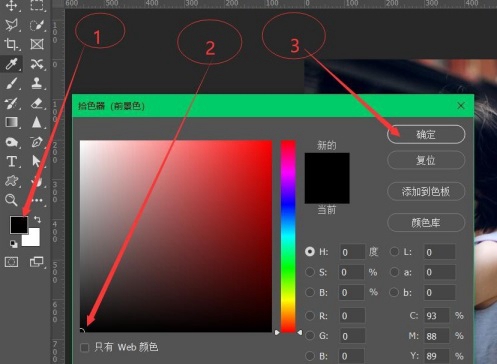Select the Eyedropper tool
Image resolution: width=497 pixels, height=364 pixels.
tap(11, 63)
